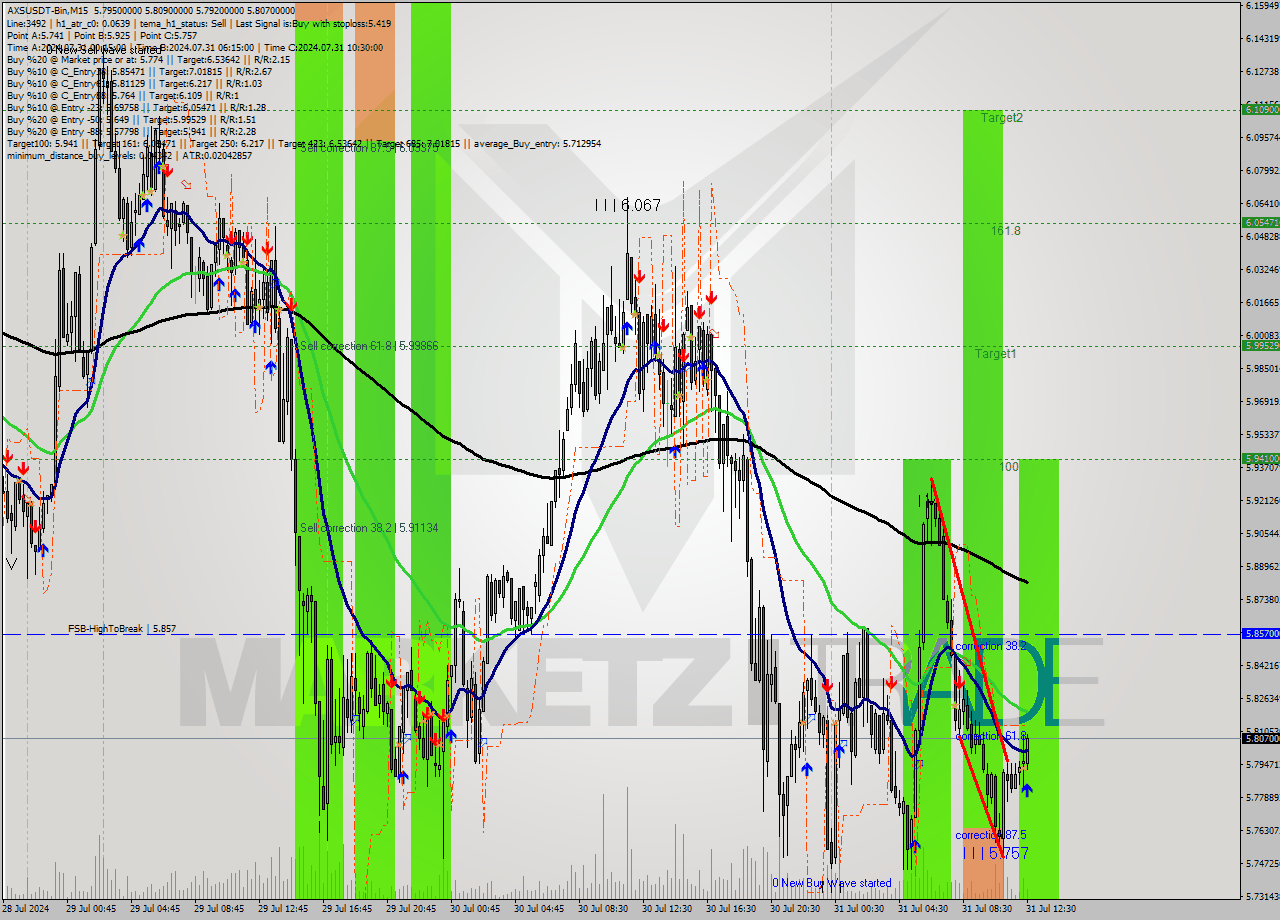Click the 'average_Buy_entry: 5.712954' text
This screenshot has width=1280, height=920.
click(537, 144)
